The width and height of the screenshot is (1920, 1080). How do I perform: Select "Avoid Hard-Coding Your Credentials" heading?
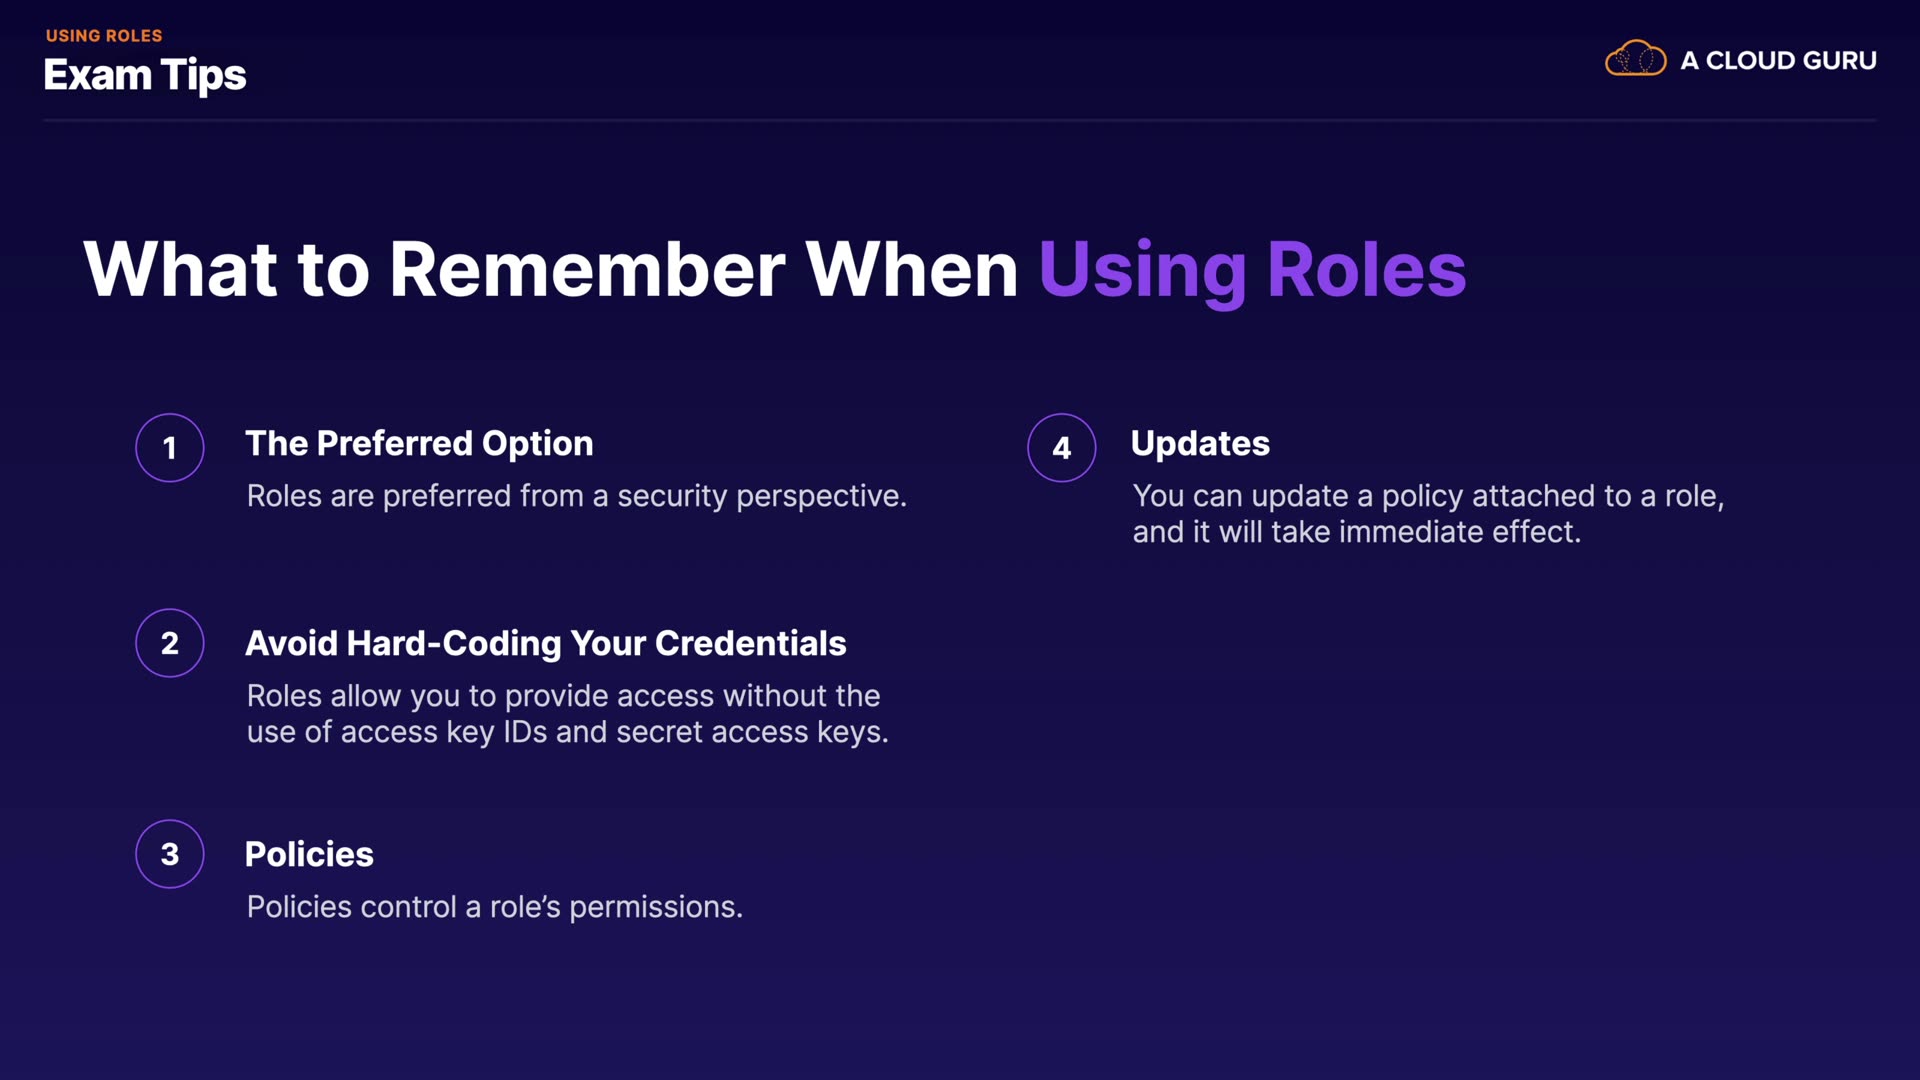click(x=545, y=644)
